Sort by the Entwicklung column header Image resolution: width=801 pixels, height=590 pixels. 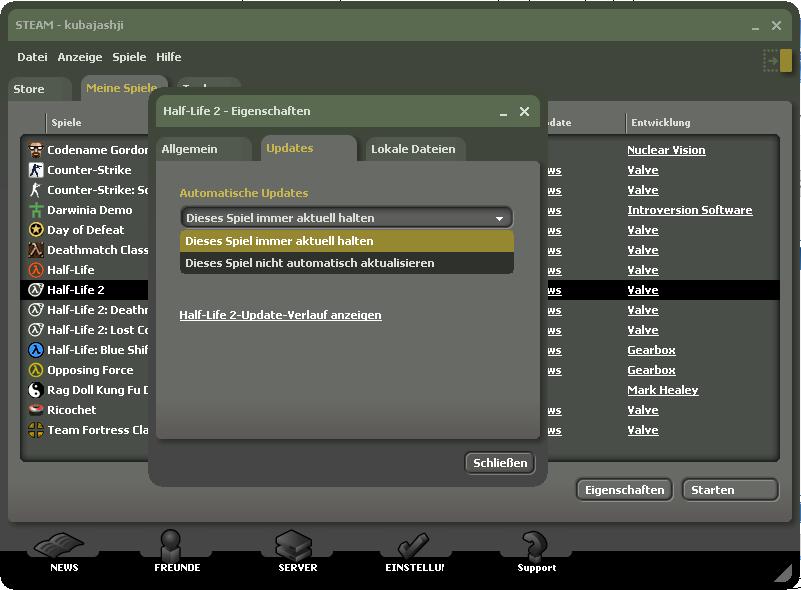(x=661, y=123)
